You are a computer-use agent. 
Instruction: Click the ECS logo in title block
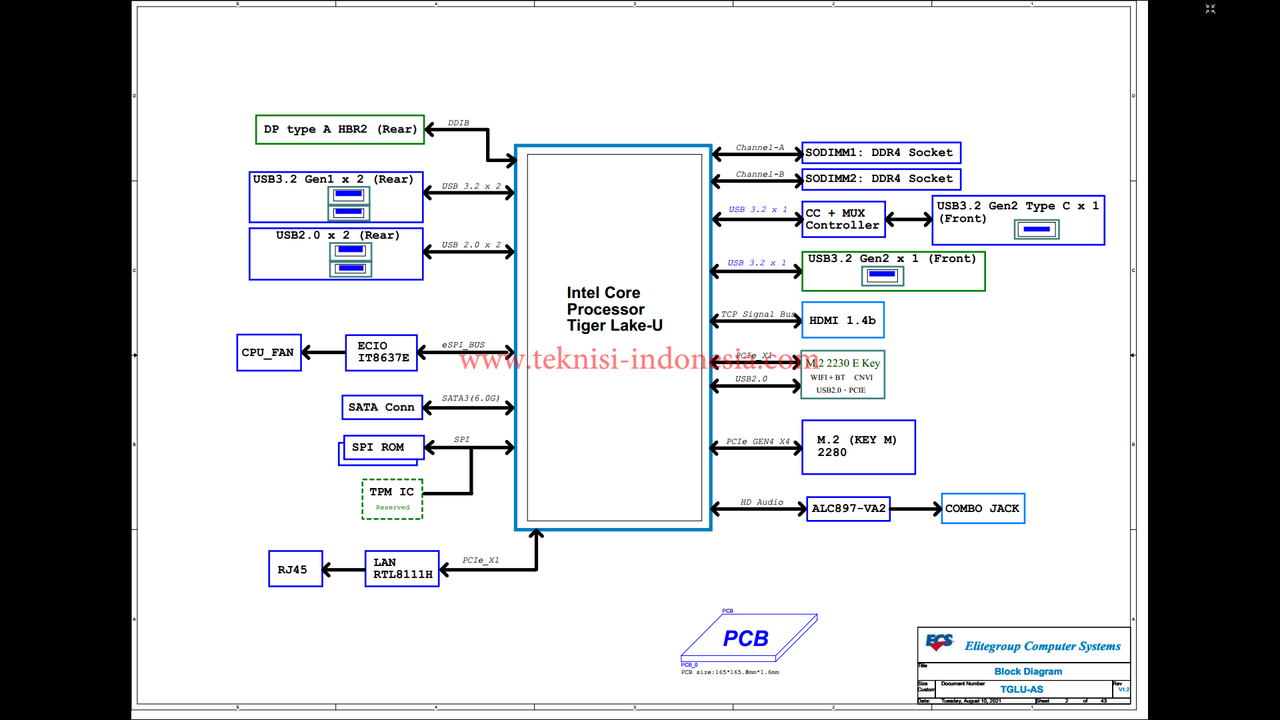[940, 642]
